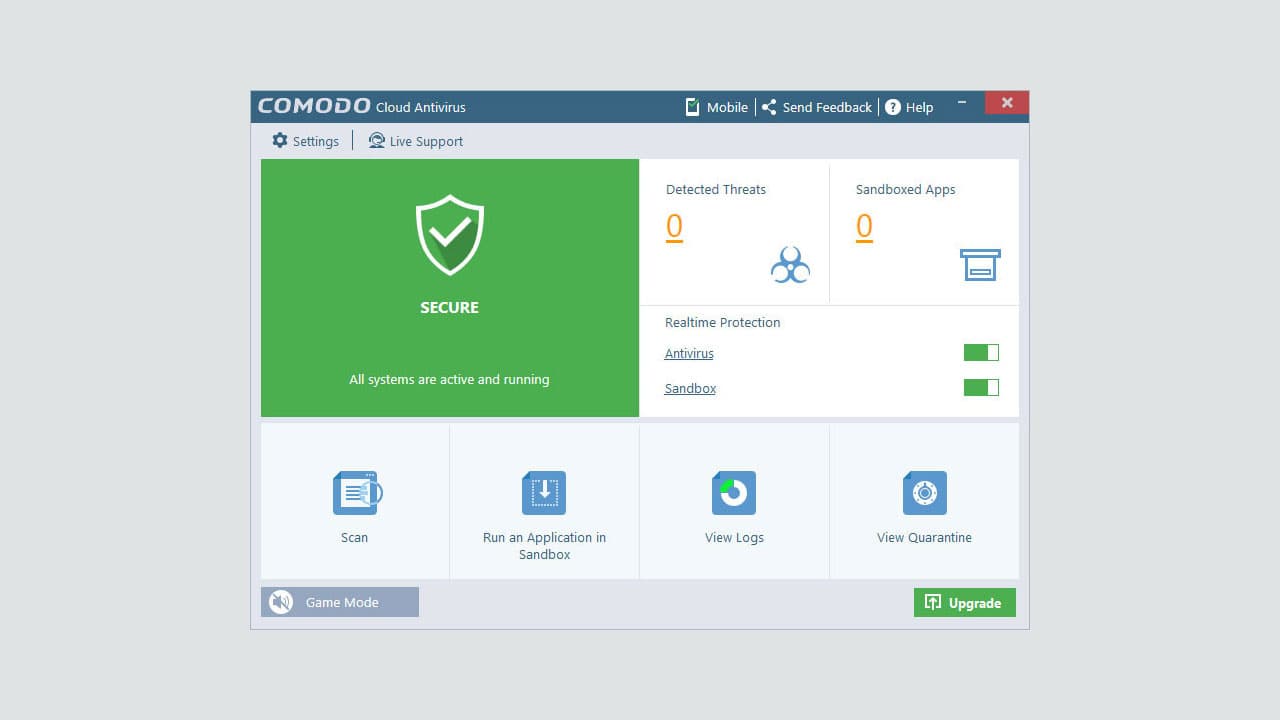Click the Upgrade button

964,602
